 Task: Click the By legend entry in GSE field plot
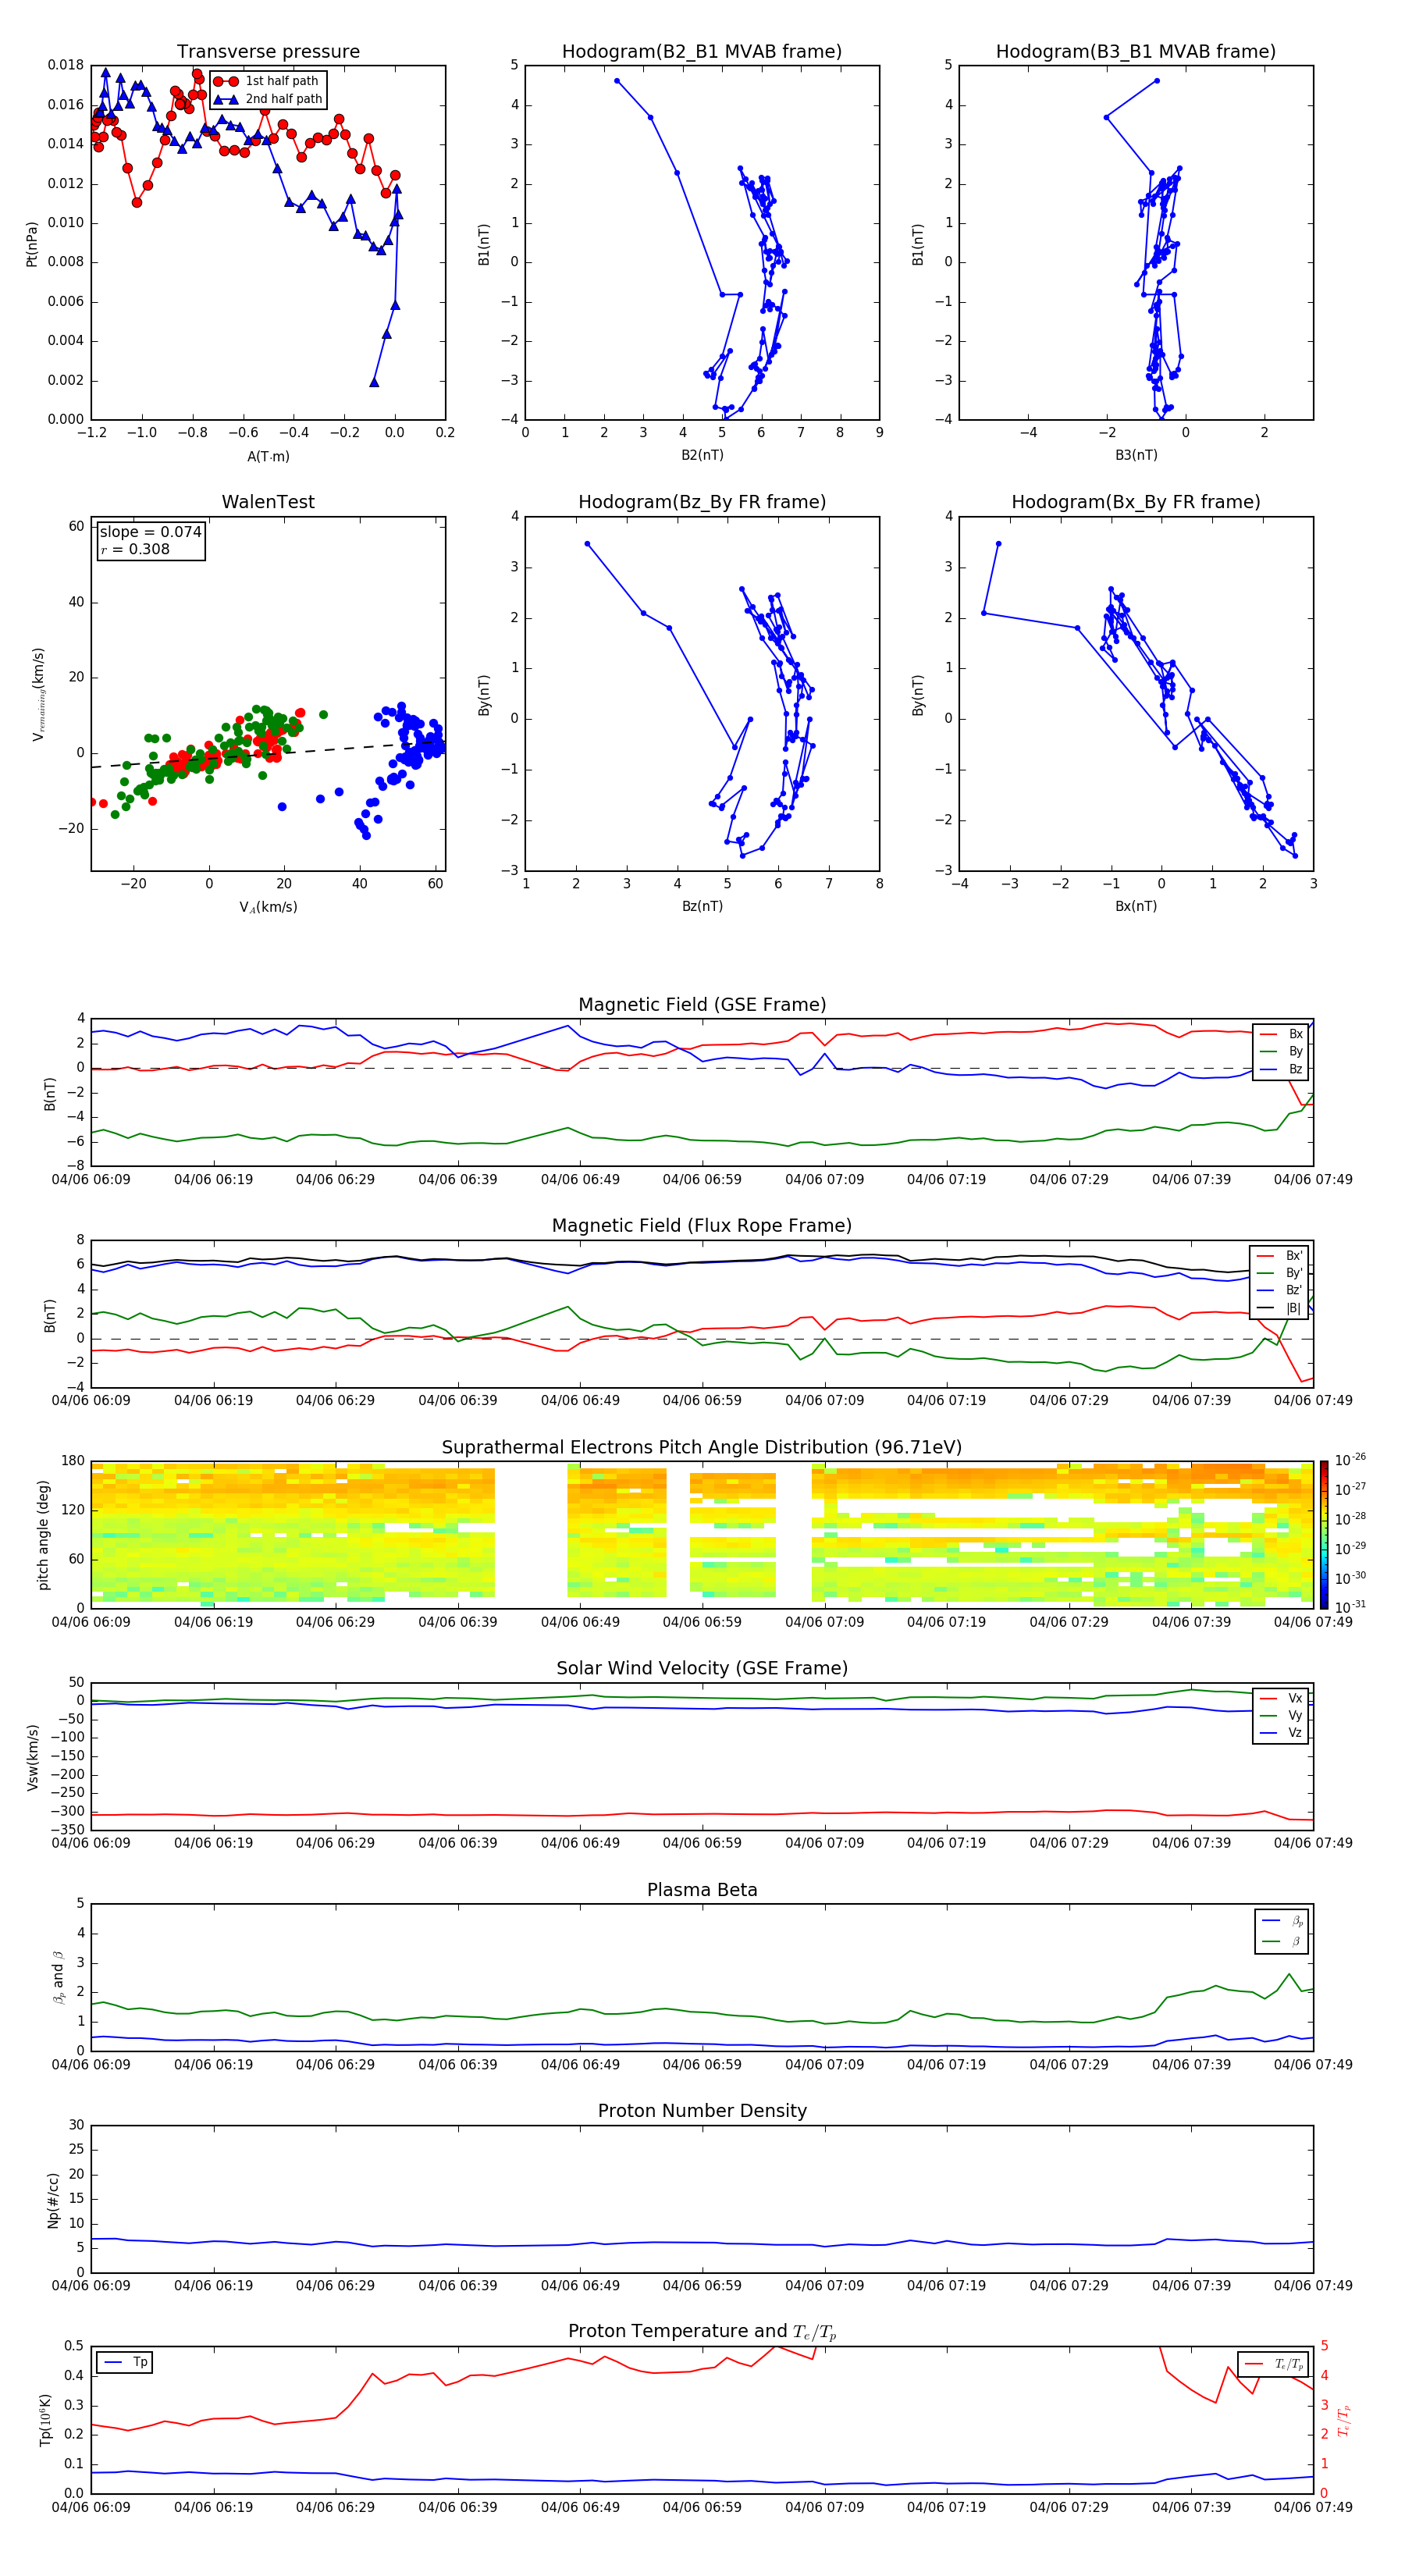coord(1282,1052)
